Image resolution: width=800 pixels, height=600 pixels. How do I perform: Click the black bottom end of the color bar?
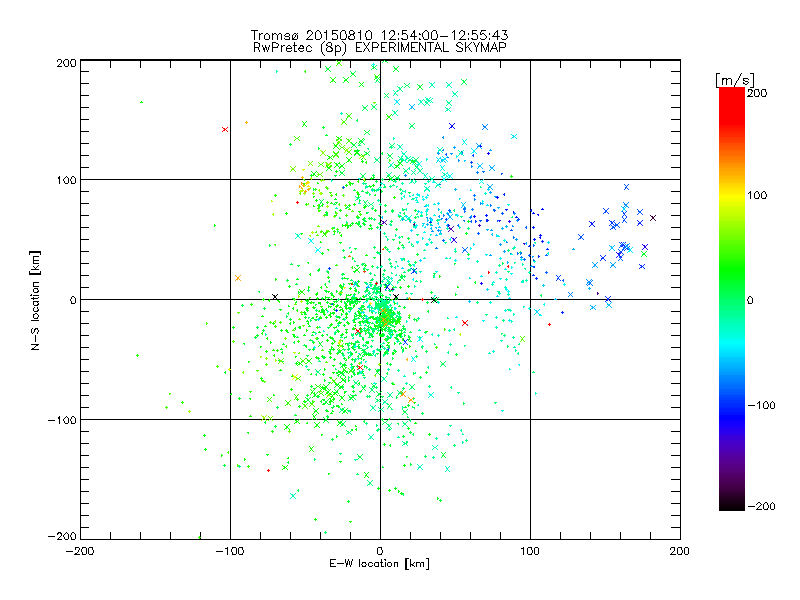[x=732, y=503]
